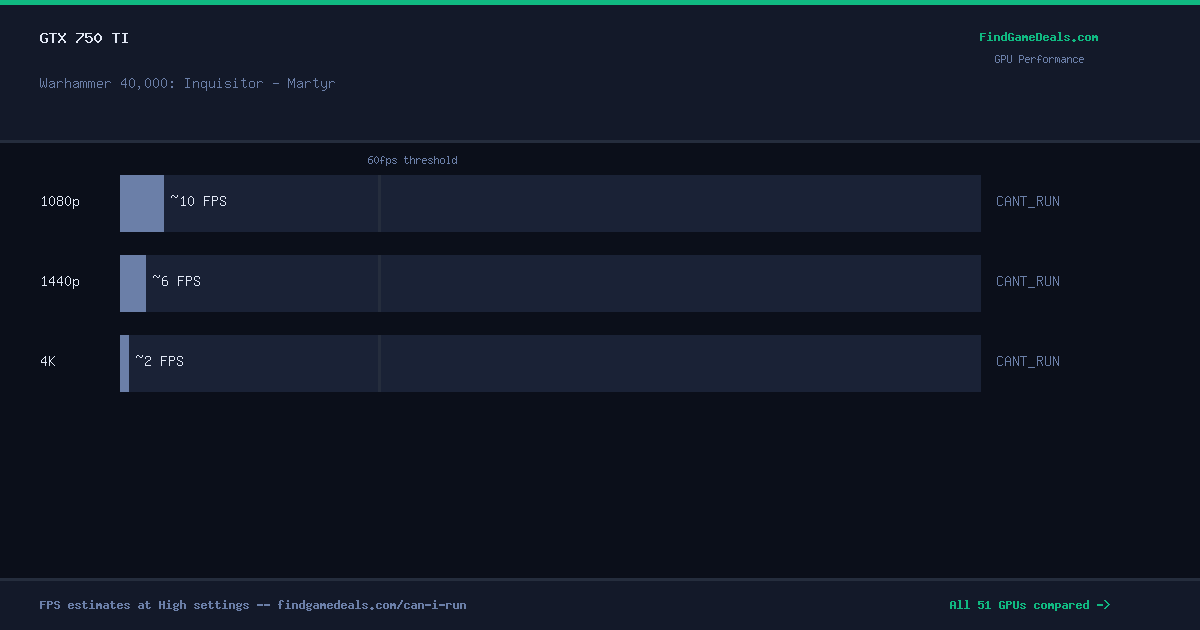Click the FindGameDeals.com brand link
Viewport: 1200px width, 630px height.
[1038, 37]
